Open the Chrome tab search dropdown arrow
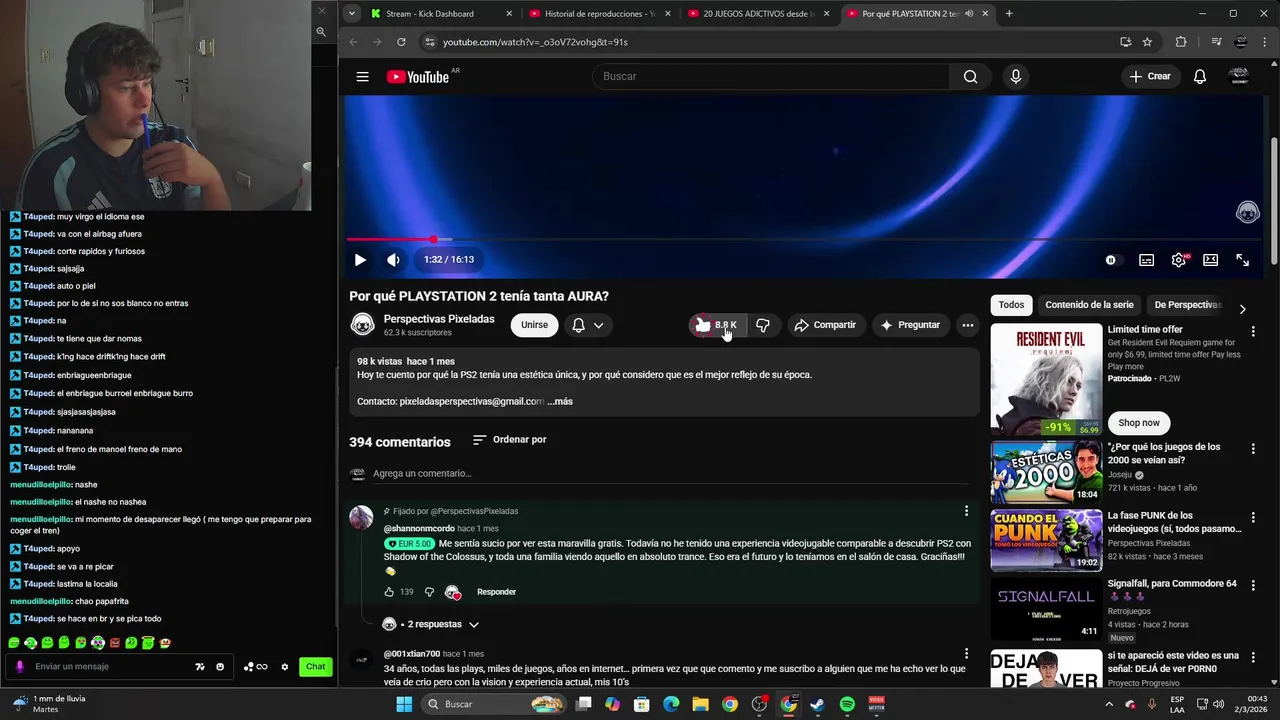1280x720 pixels. coord(351,14)
